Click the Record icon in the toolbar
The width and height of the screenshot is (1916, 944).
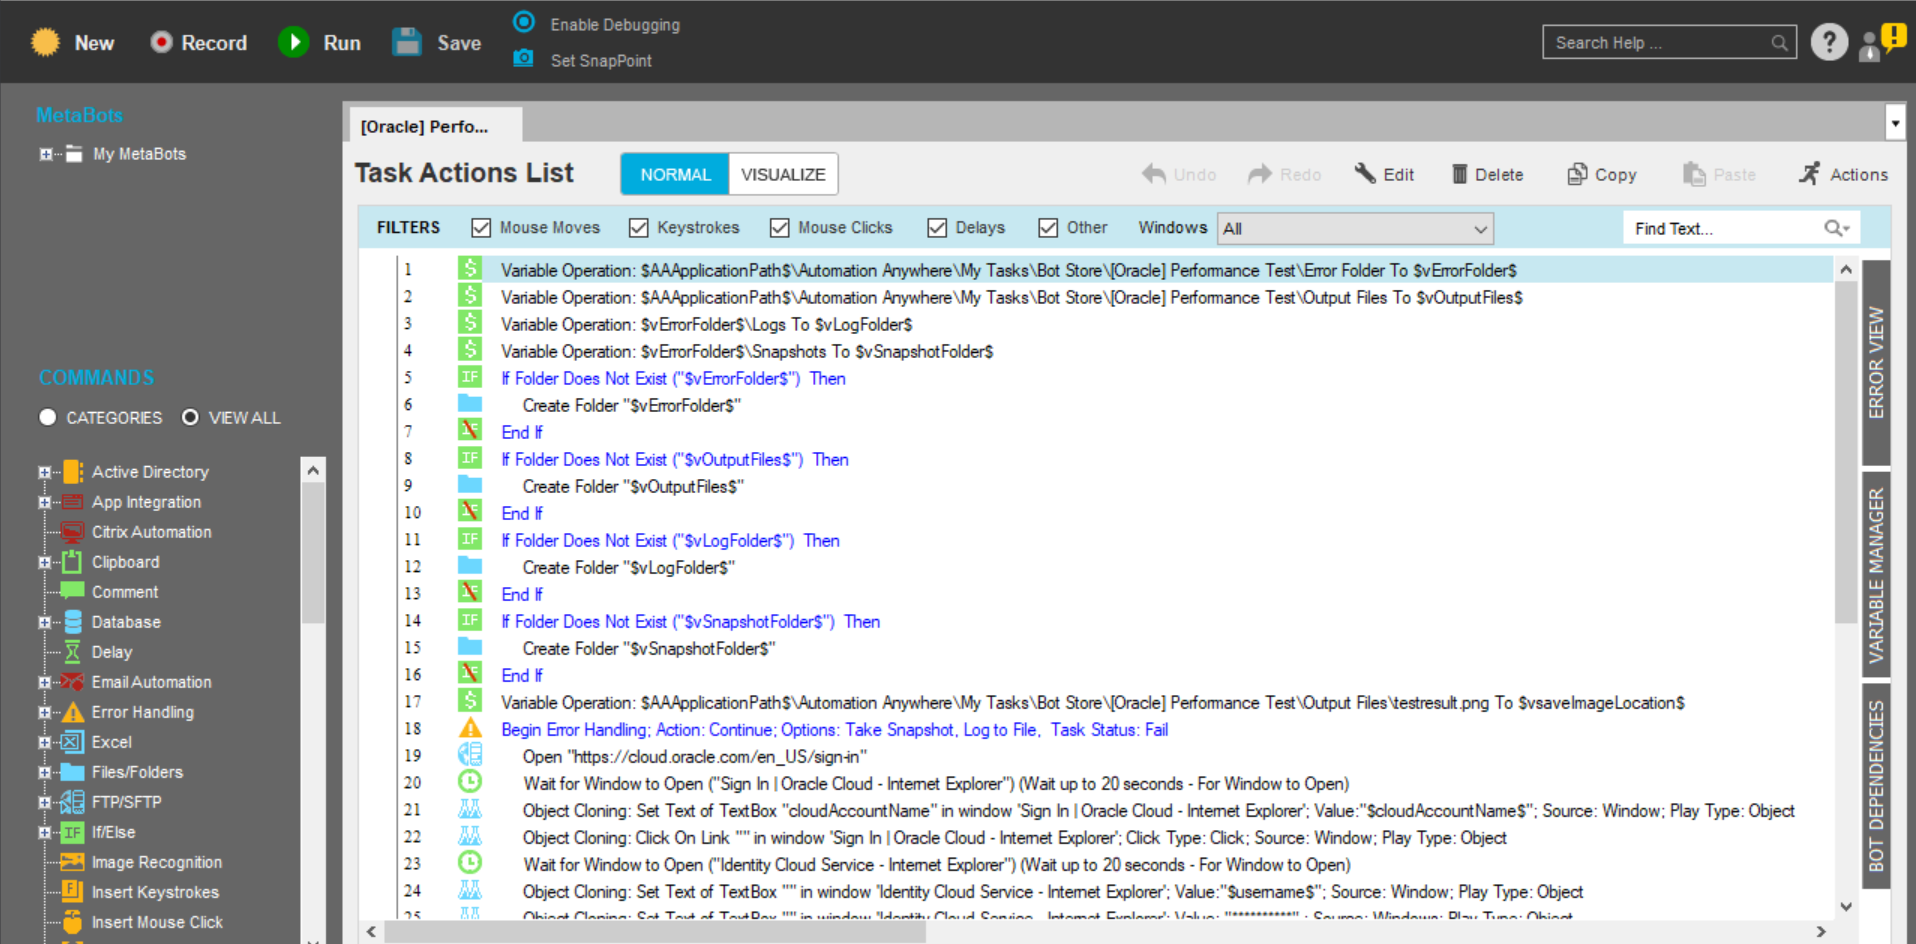coord(161,42)
